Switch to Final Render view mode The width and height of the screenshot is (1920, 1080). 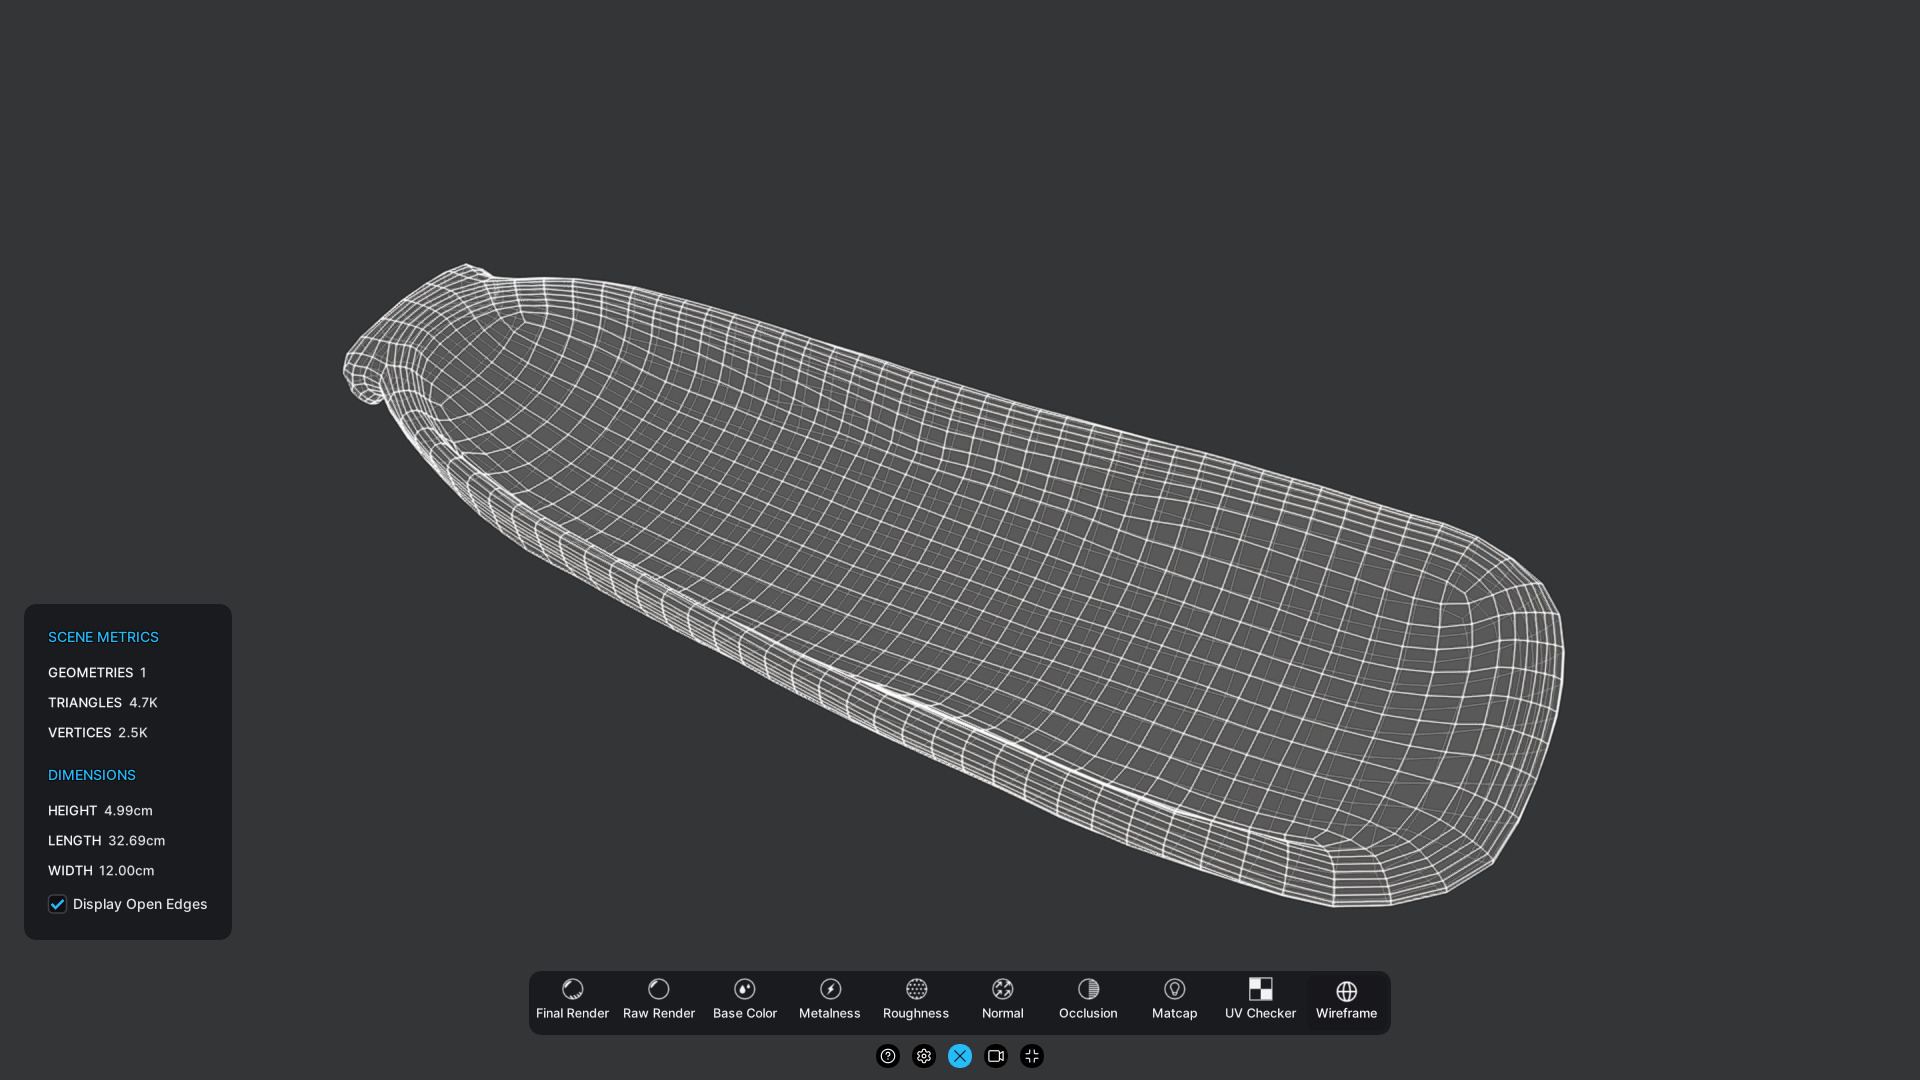[572, 1001]
